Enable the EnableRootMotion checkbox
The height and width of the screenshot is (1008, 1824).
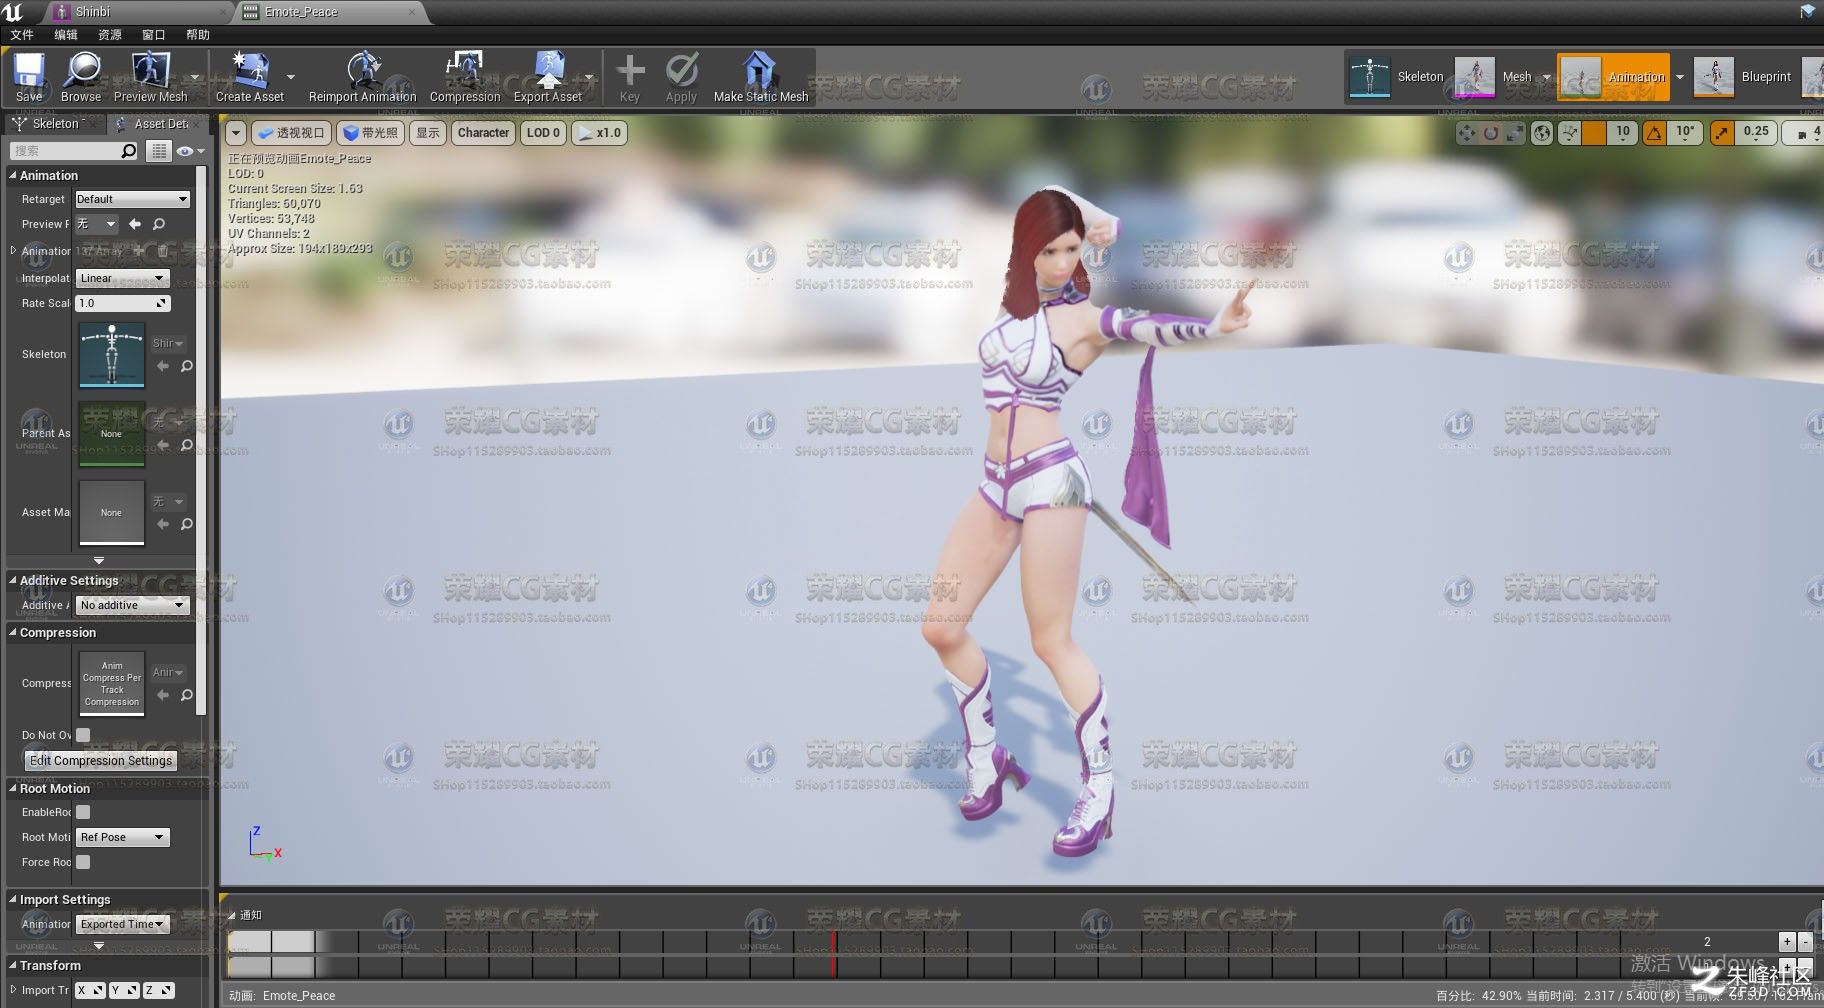[x=83, y=812]
